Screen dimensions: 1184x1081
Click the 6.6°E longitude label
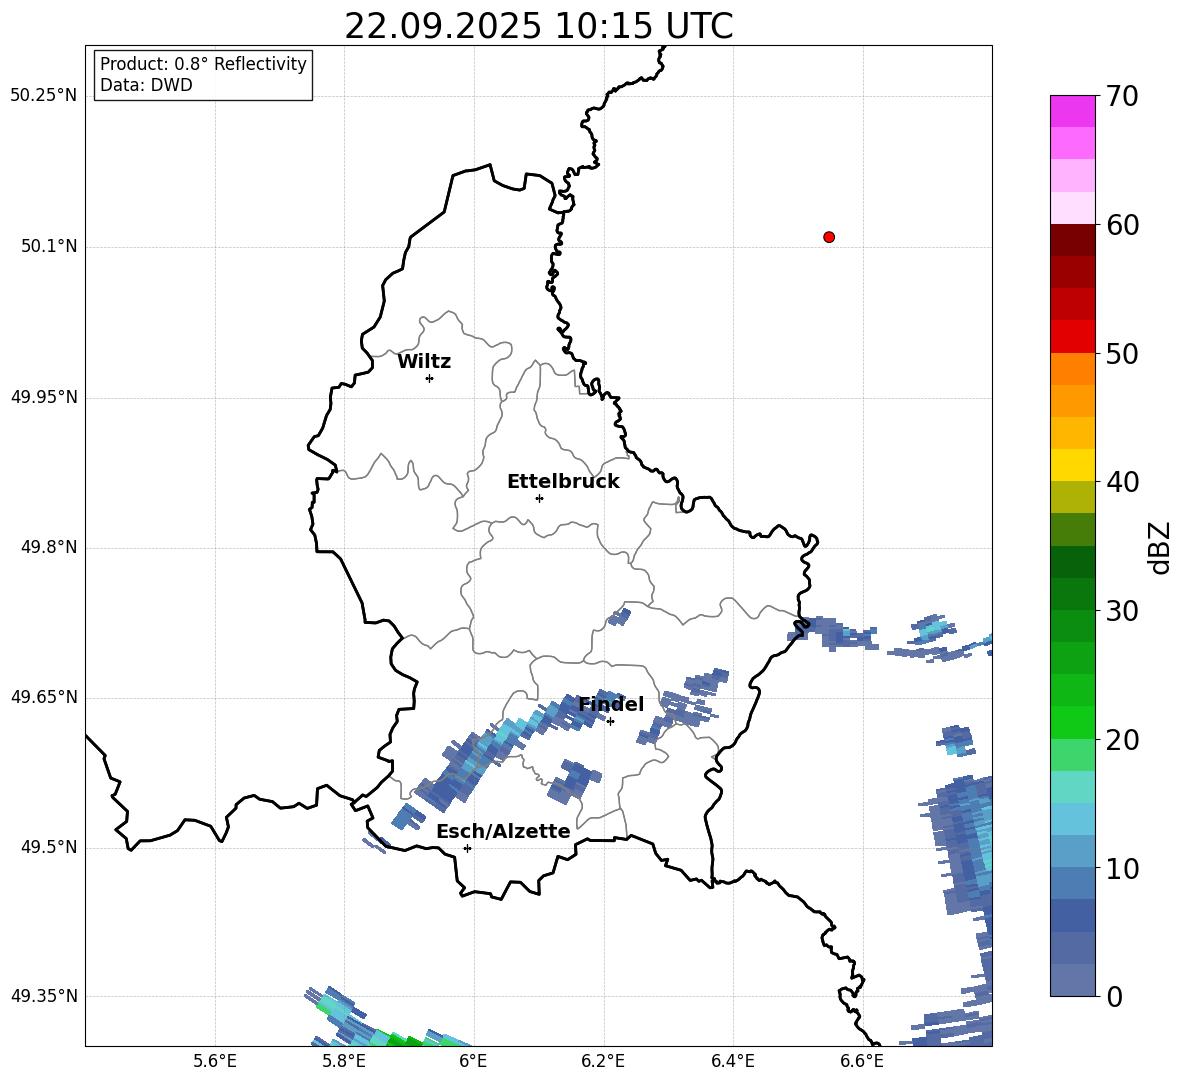(x=862, y=1061)
